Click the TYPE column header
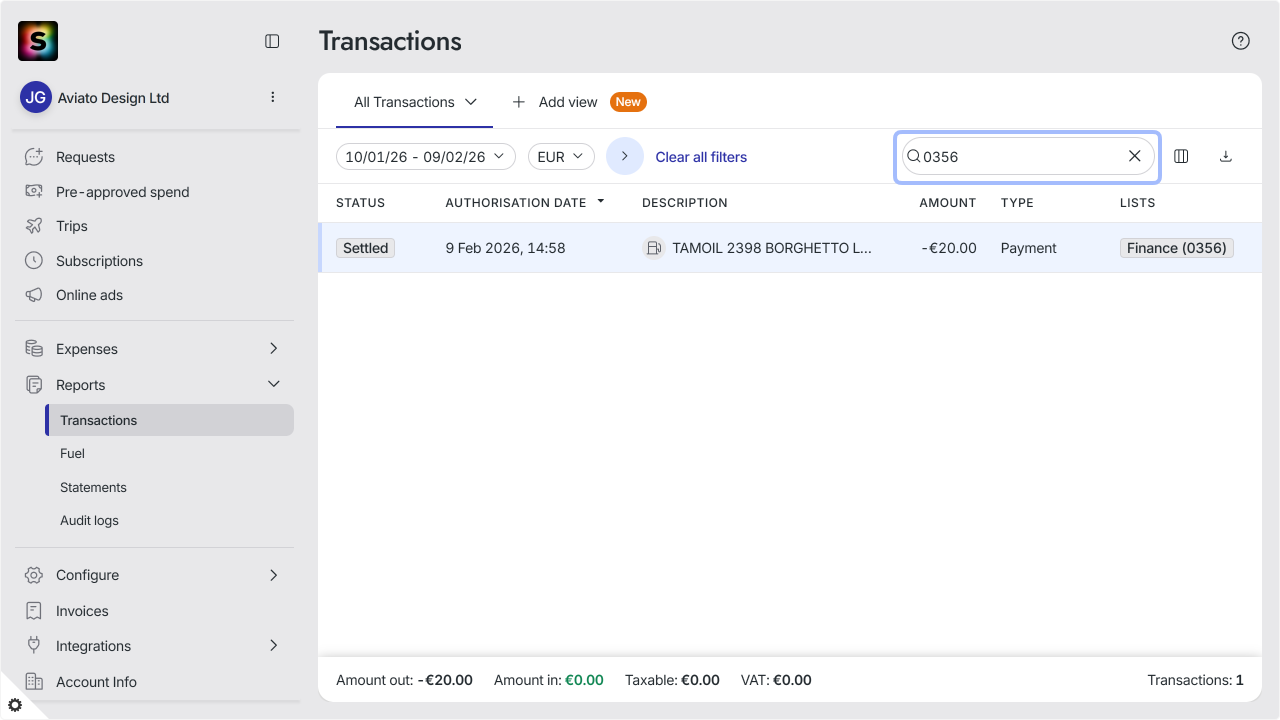Image resolution: width=1280 pixels, height=720 pixels. 1017,203
